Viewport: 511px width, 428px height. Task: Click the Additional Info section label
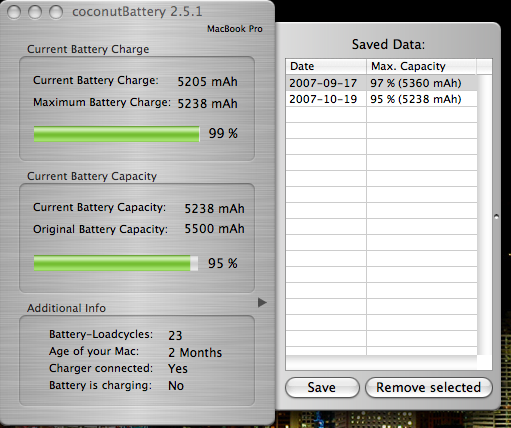pyautogui.click(x=66, y=308)
